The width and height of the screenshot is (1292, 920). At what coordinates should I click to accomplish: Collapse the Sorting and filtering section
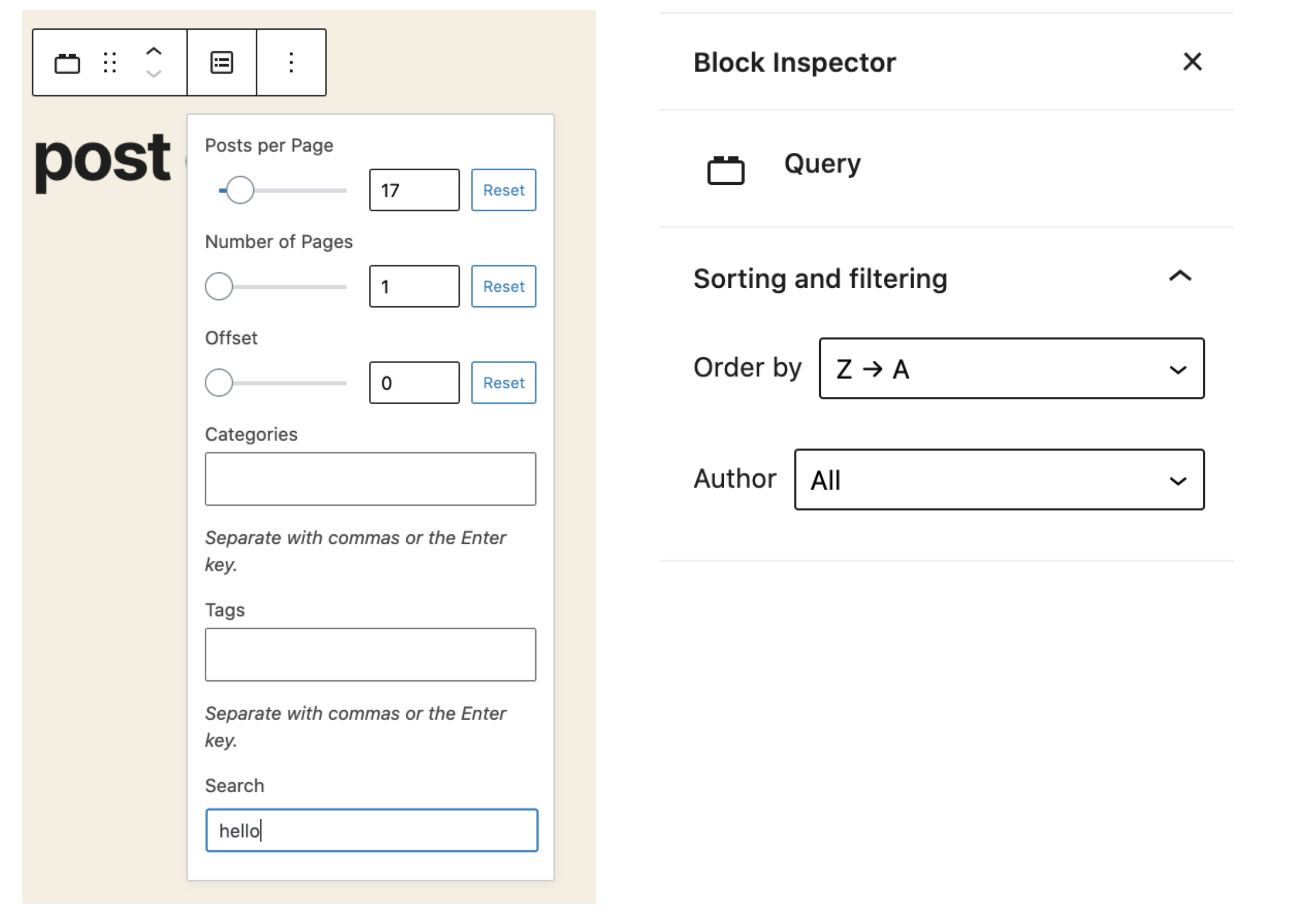pyautogui.click(x=1180, y=277)
